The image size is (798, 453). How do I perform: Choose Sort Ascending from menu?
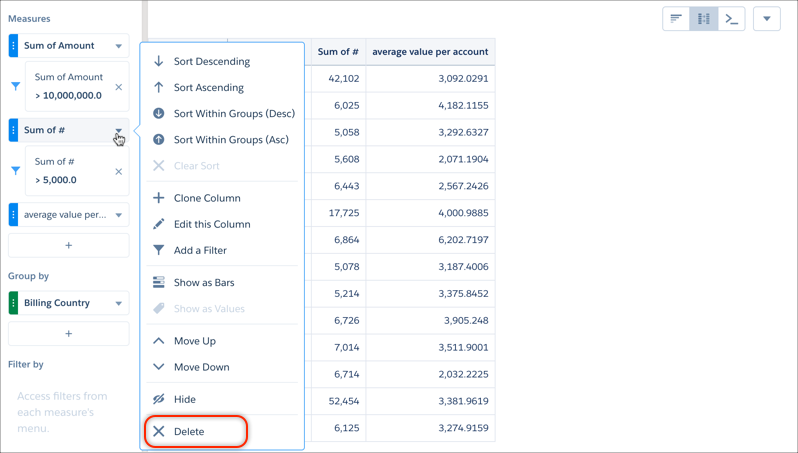(222, 88)
